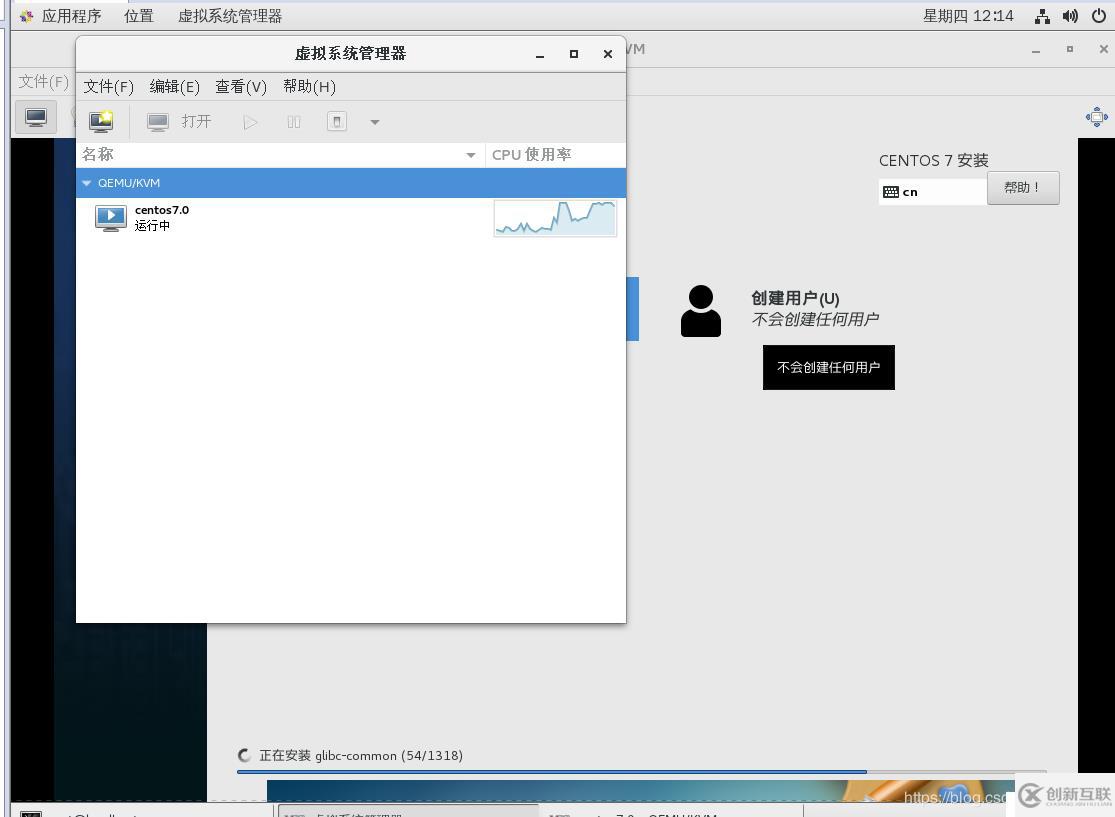Open the 文件(F) menu in background VM window
Screen dimensions: 1115x817
click(x=43, y=82)
